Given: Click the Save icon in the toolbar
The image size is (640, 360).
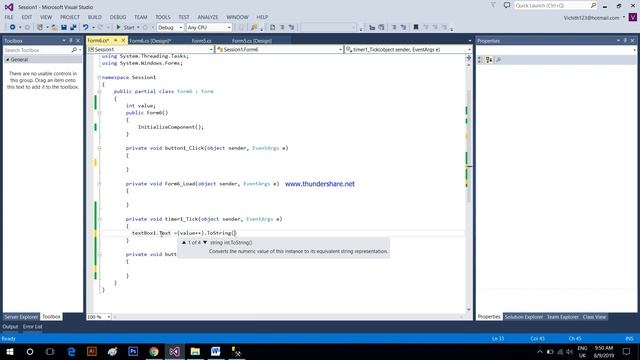Looking at the screenshot, I should (x=64, y=27).
